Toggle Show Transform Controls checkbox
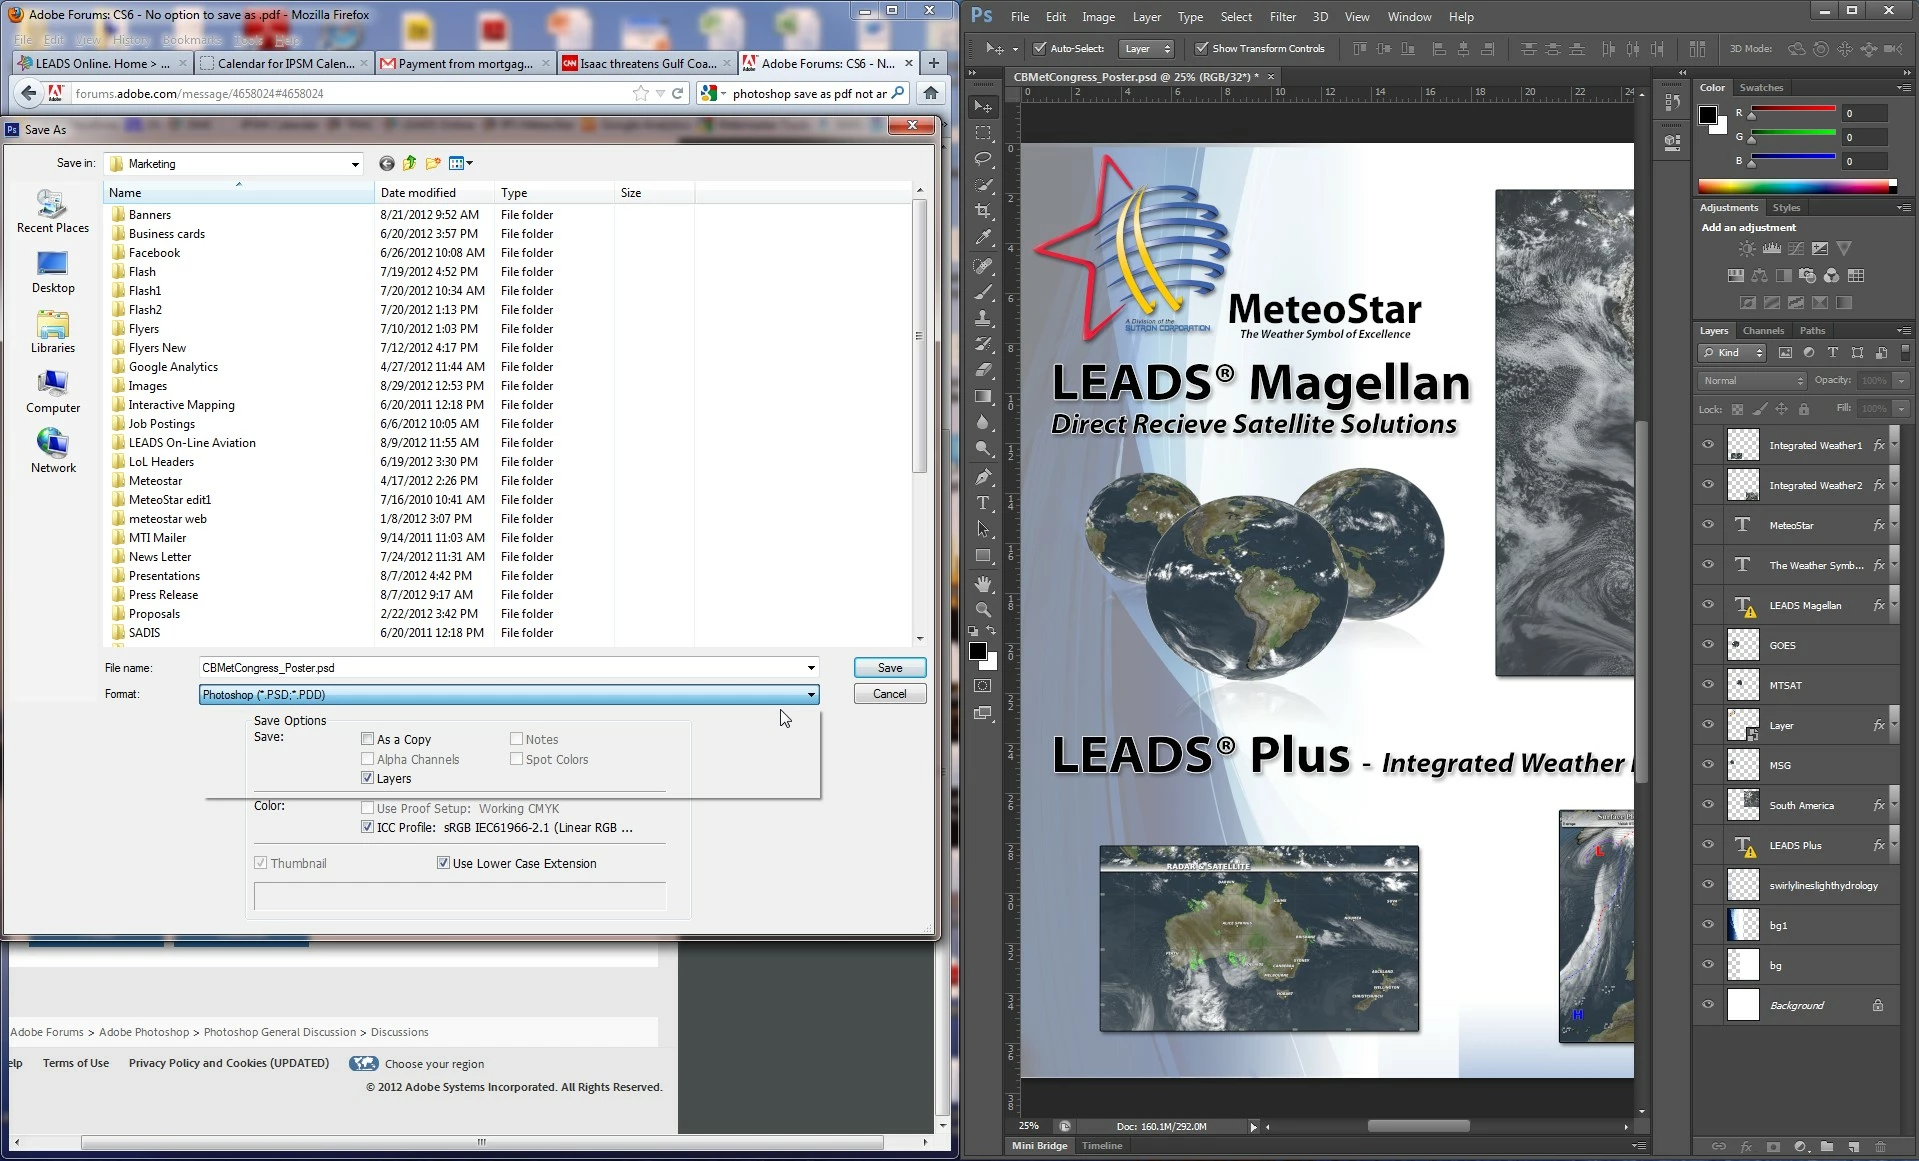The width and height of the screenshot is (1919, 1161). pyautogui.click(x=1202, y=48)
